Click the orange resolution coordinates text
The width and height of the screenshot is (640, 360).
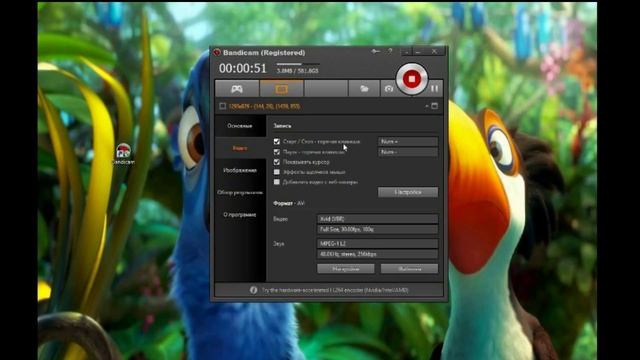264,106
